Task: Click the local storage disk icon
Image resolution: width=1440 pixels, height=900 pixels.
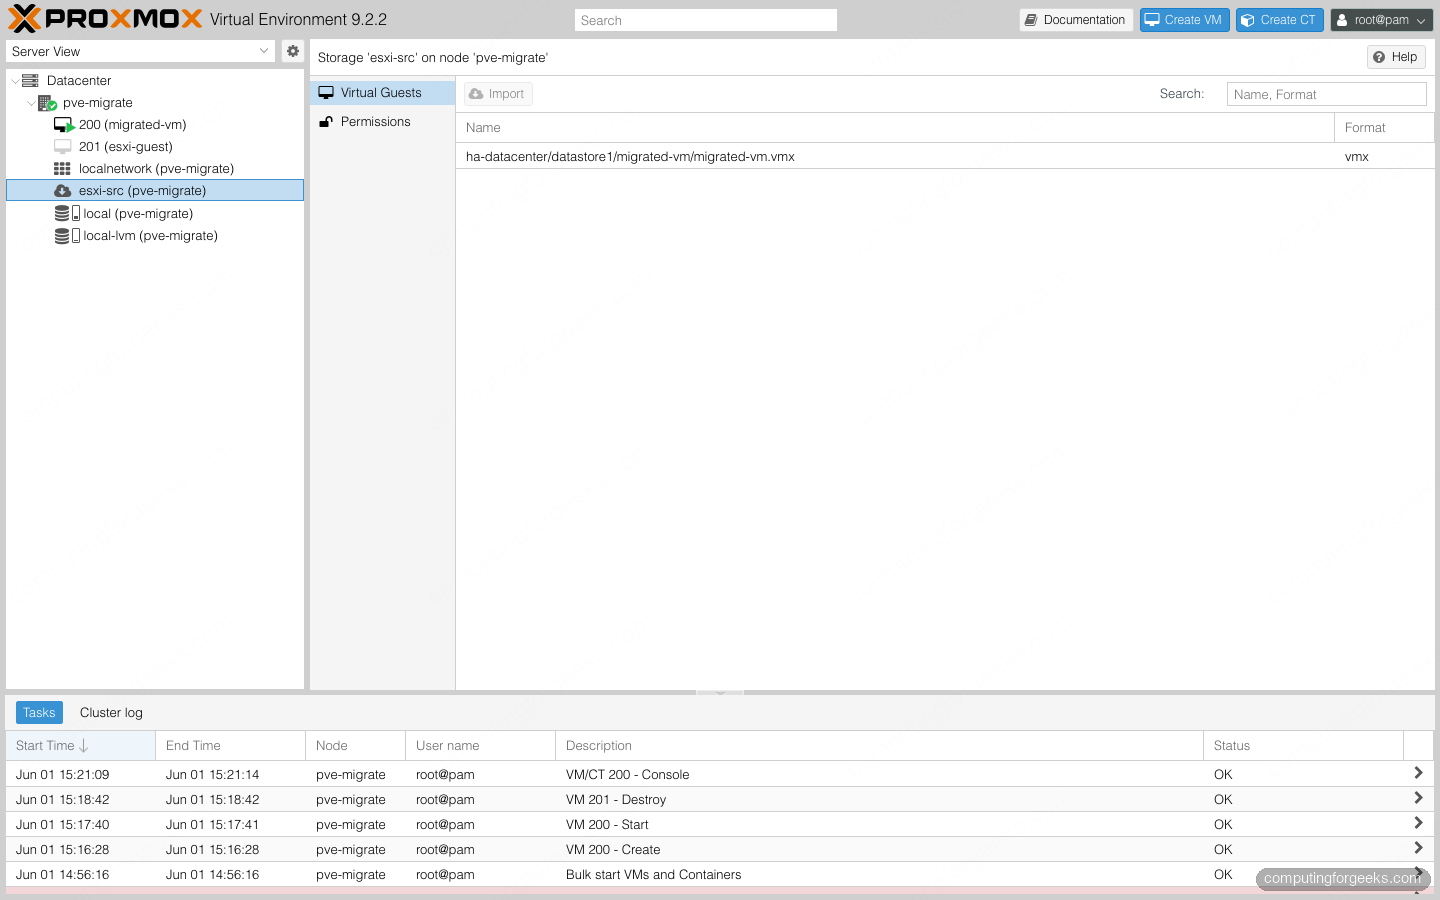Action: click(67, 214)
